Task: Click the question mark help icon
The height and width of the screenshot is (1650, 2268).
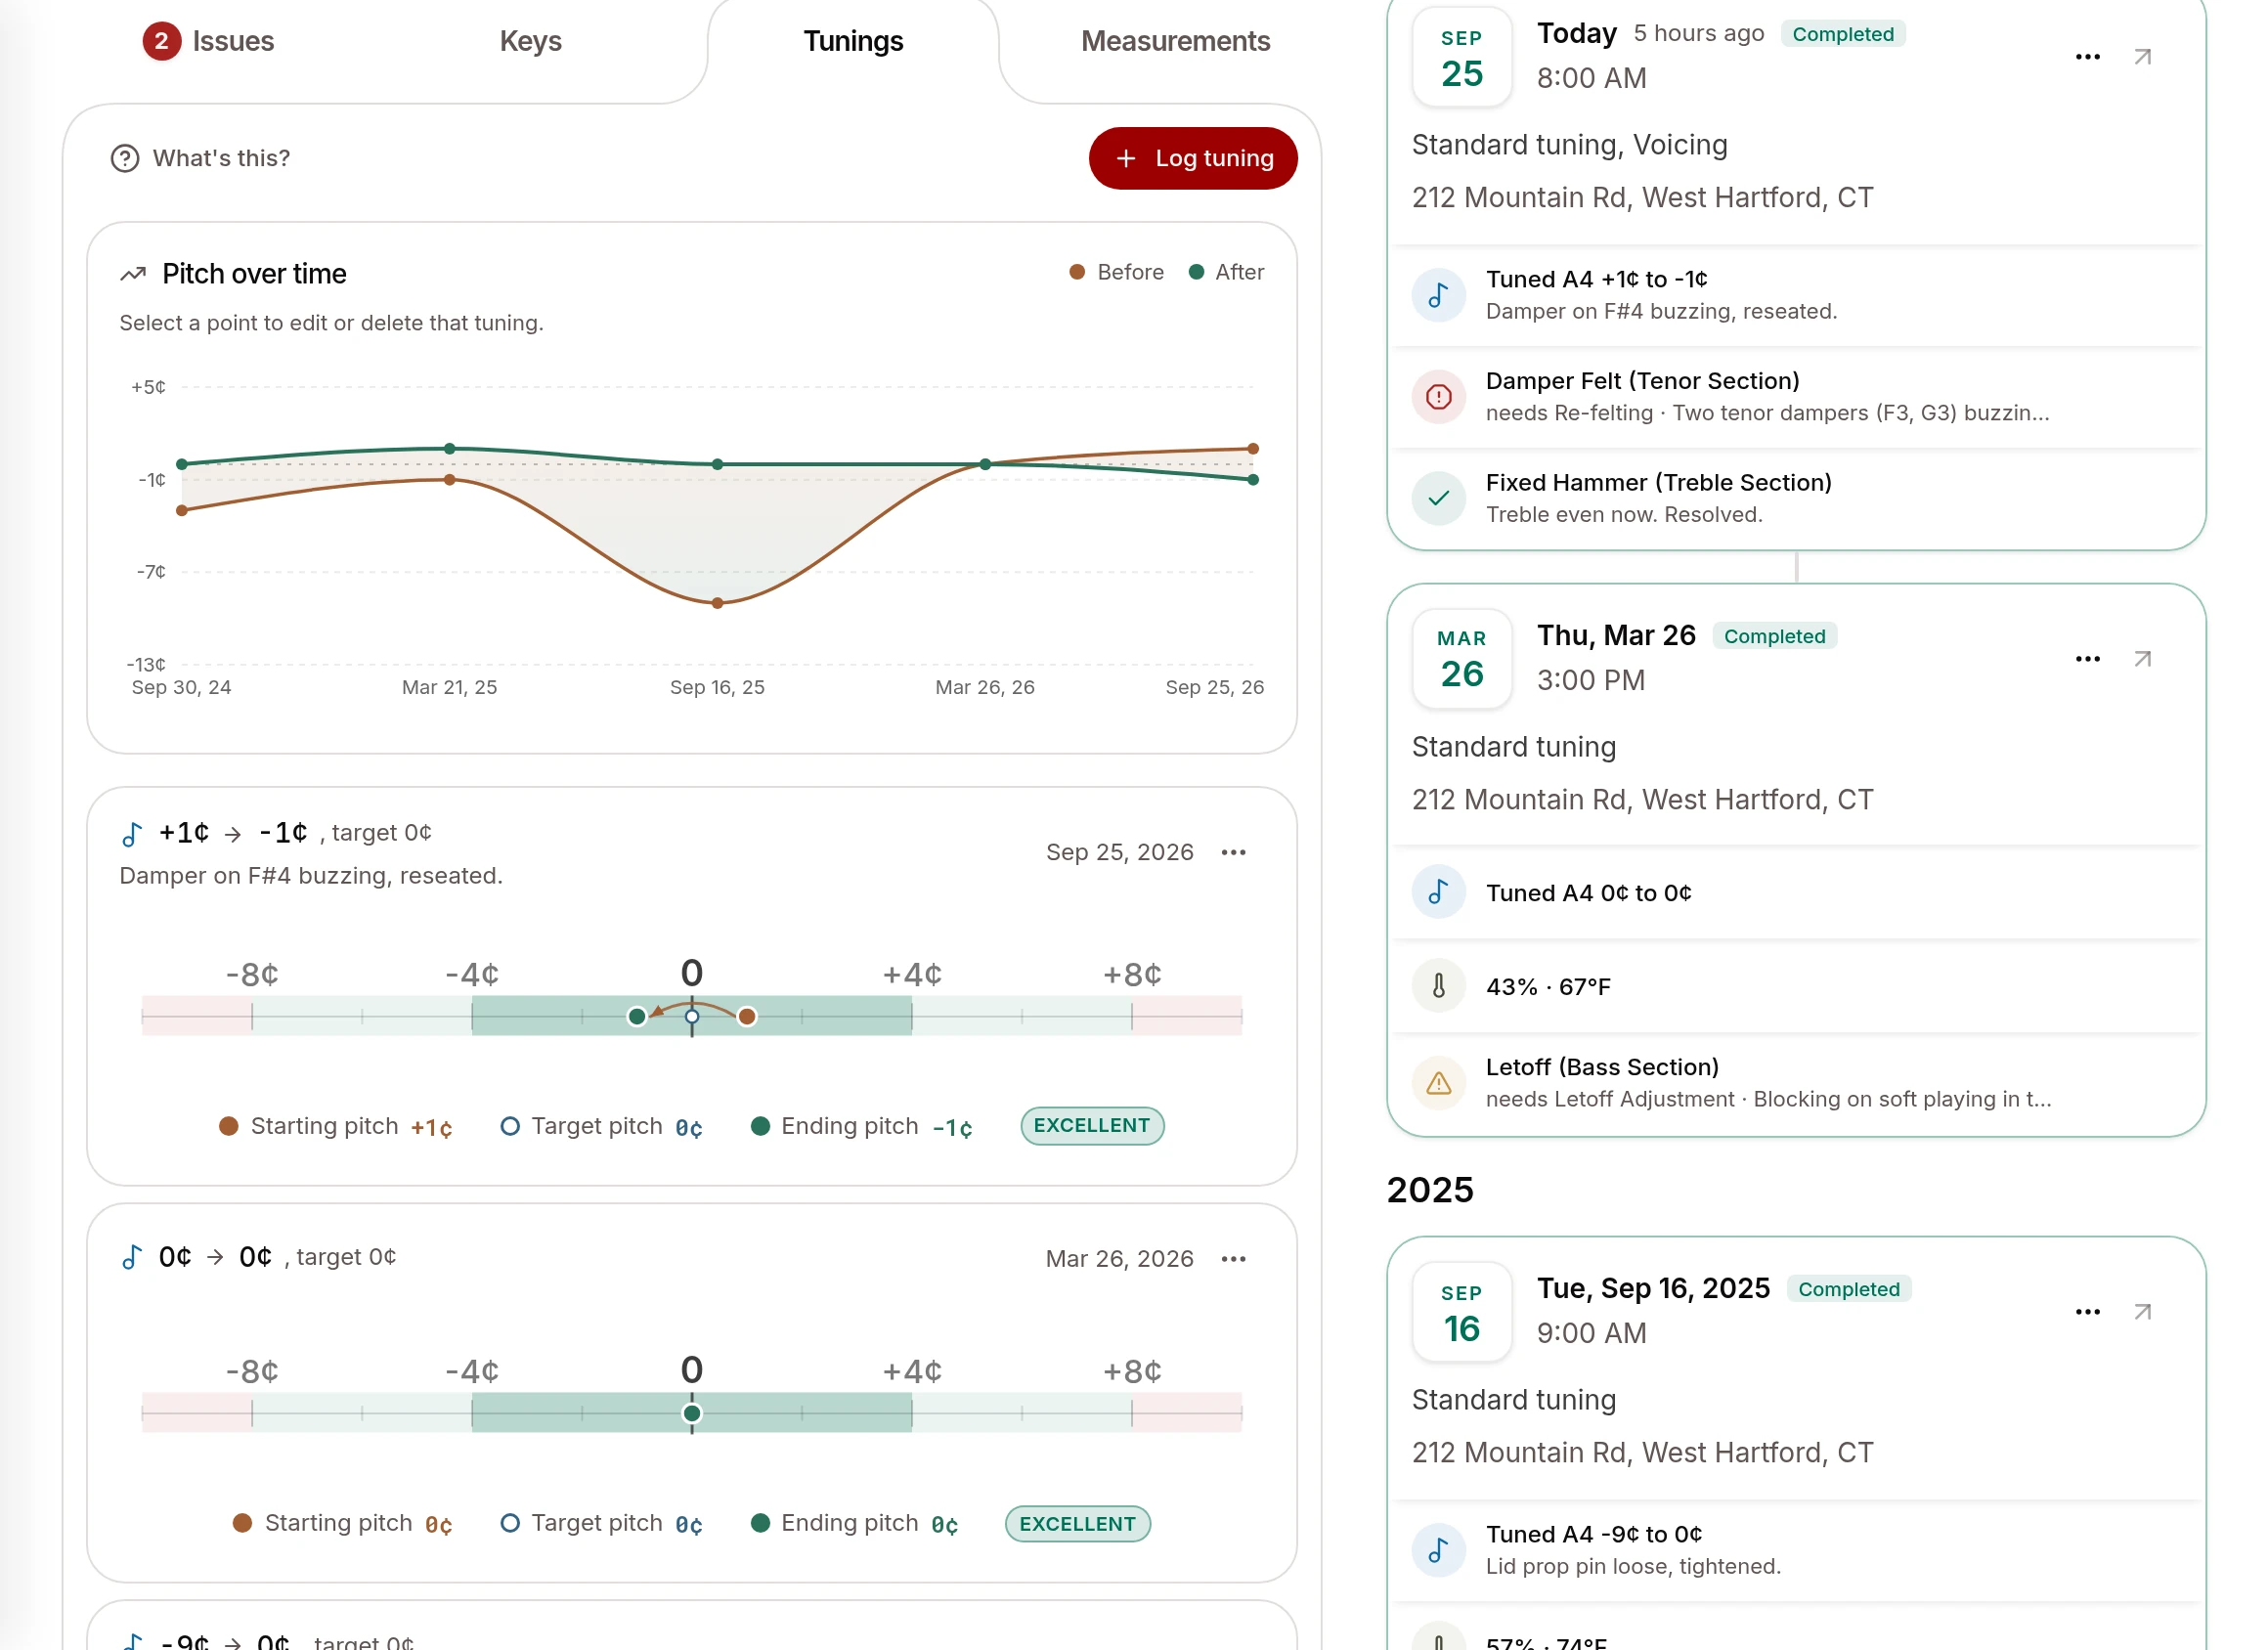Action: [x=125, y=158]
